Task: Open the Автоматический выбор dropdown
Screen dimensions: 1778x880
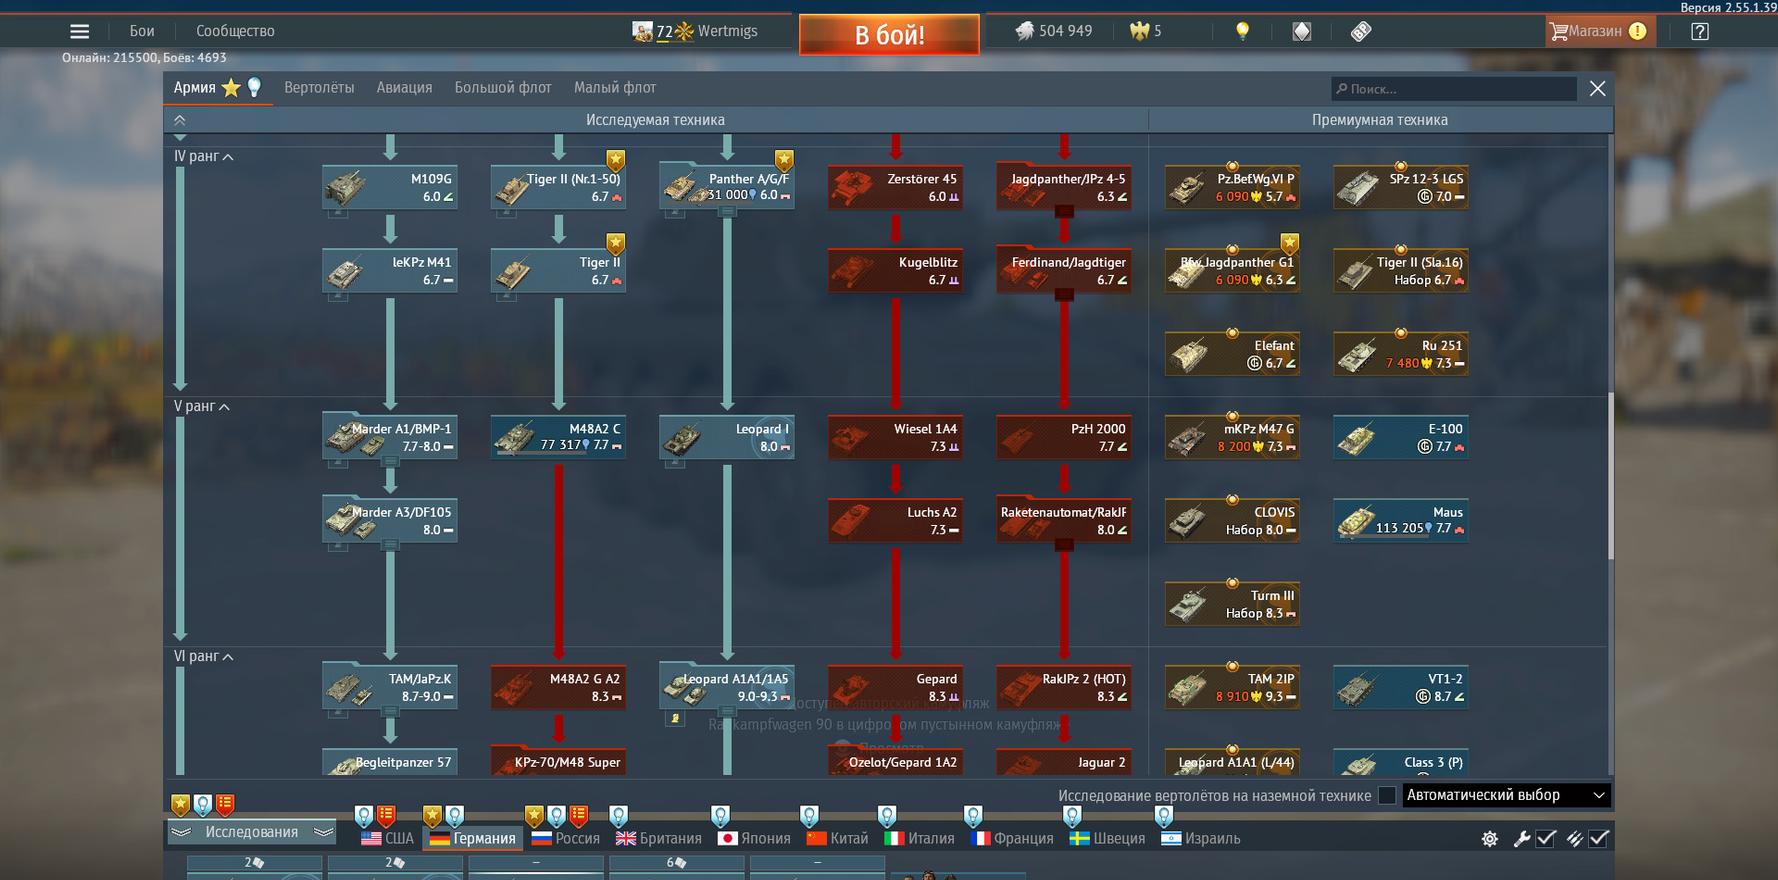Action: pyautogui.click(x=1506, y=796)
